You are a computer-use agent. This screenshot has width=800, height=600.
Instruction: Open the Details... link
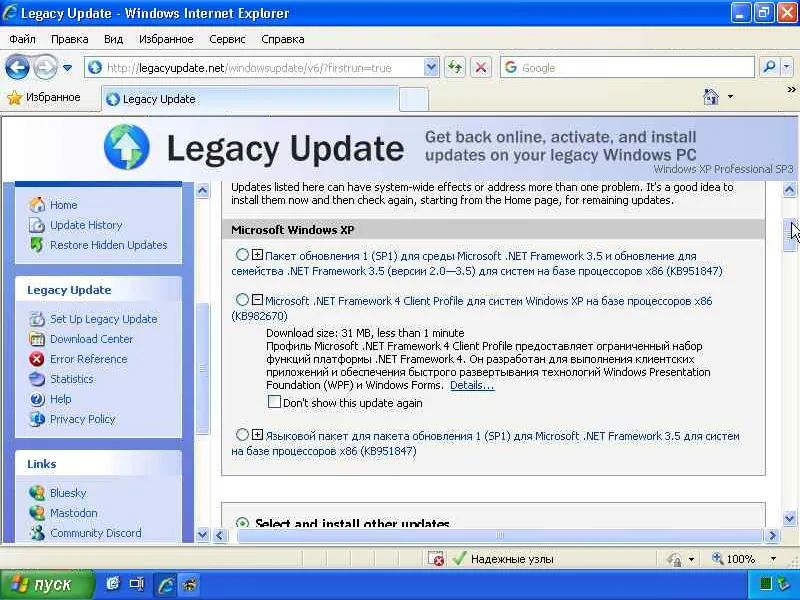click(x=472, y=385)
